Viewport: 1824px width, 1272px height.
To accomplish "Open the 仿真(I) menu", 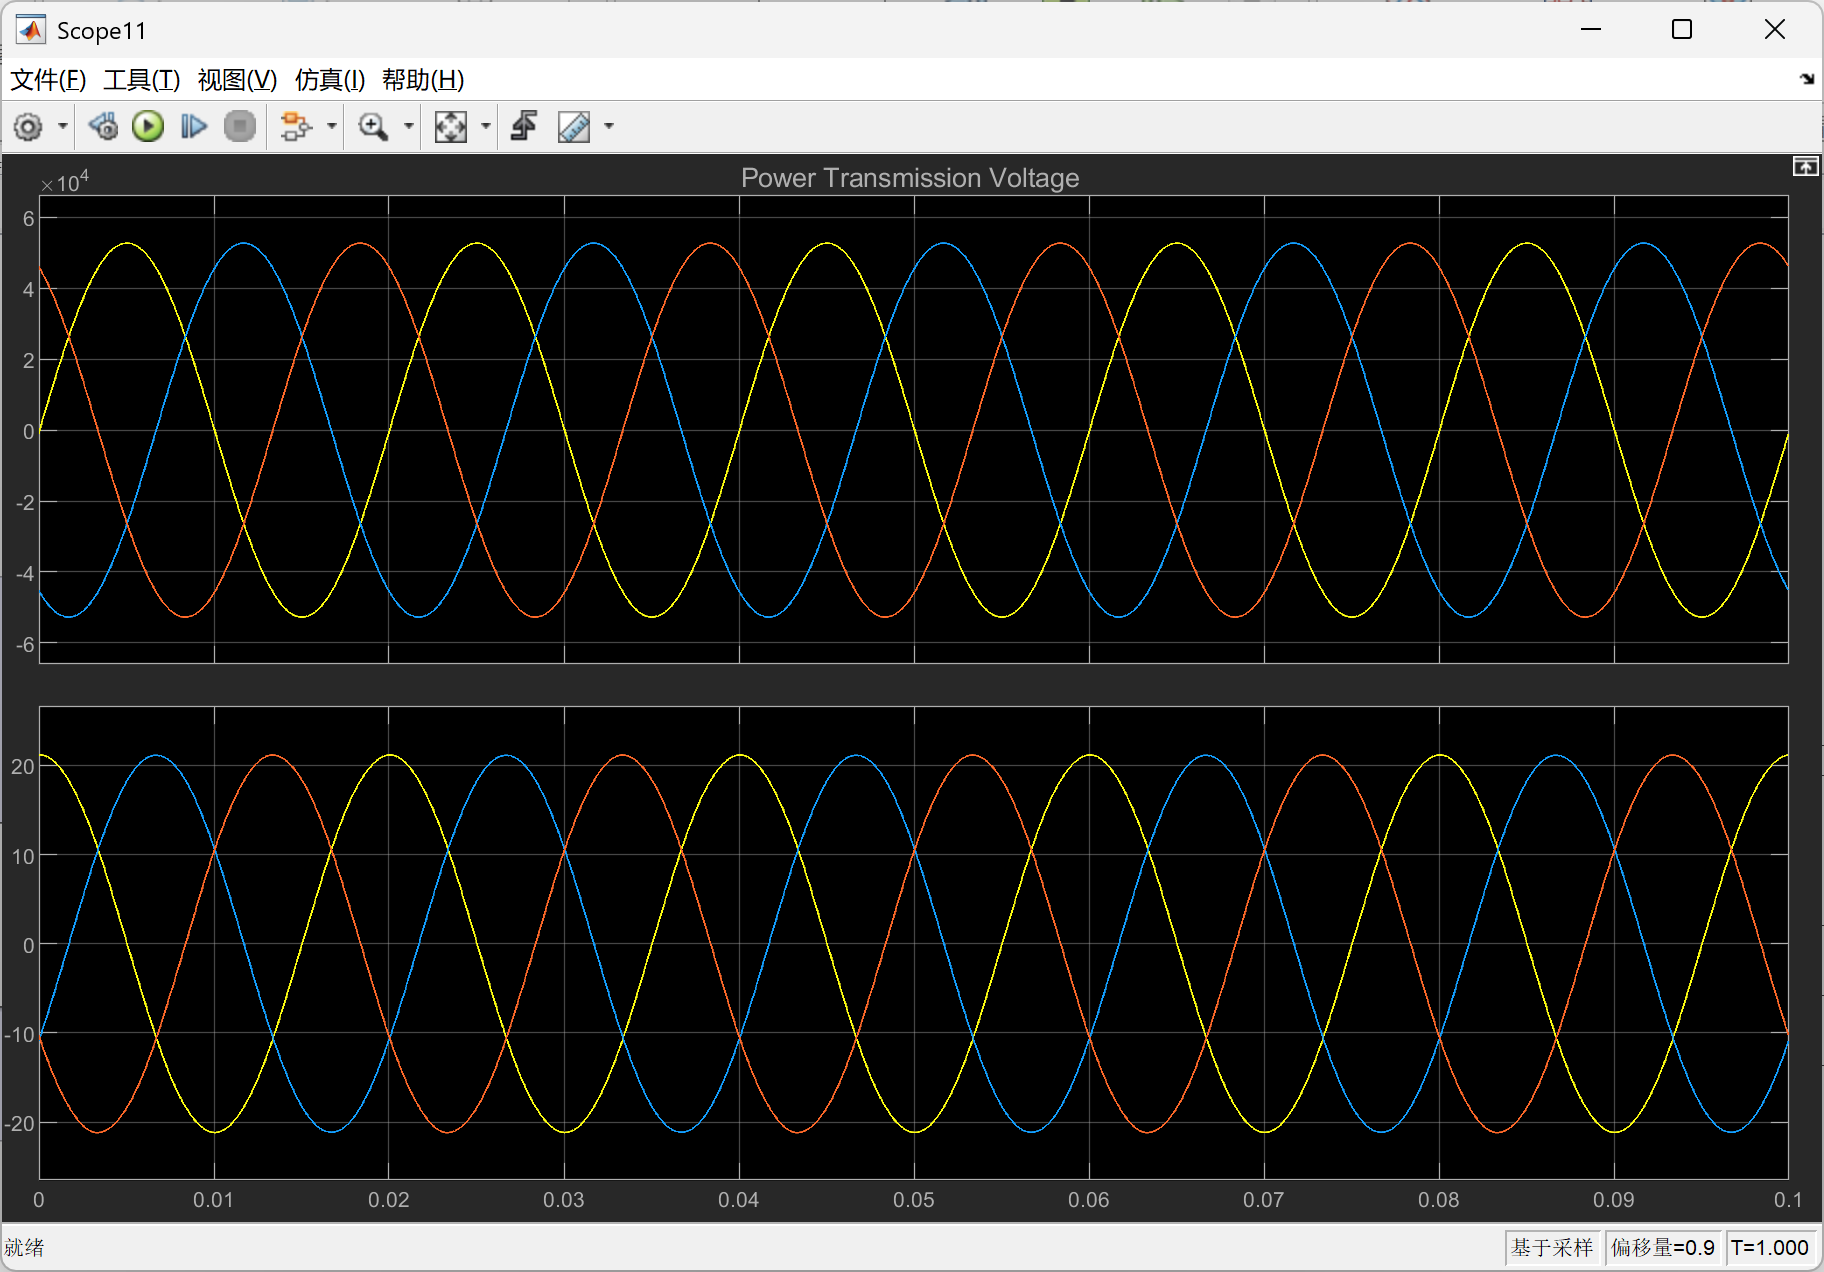I will pyautogui.click(x=330, y=80).
